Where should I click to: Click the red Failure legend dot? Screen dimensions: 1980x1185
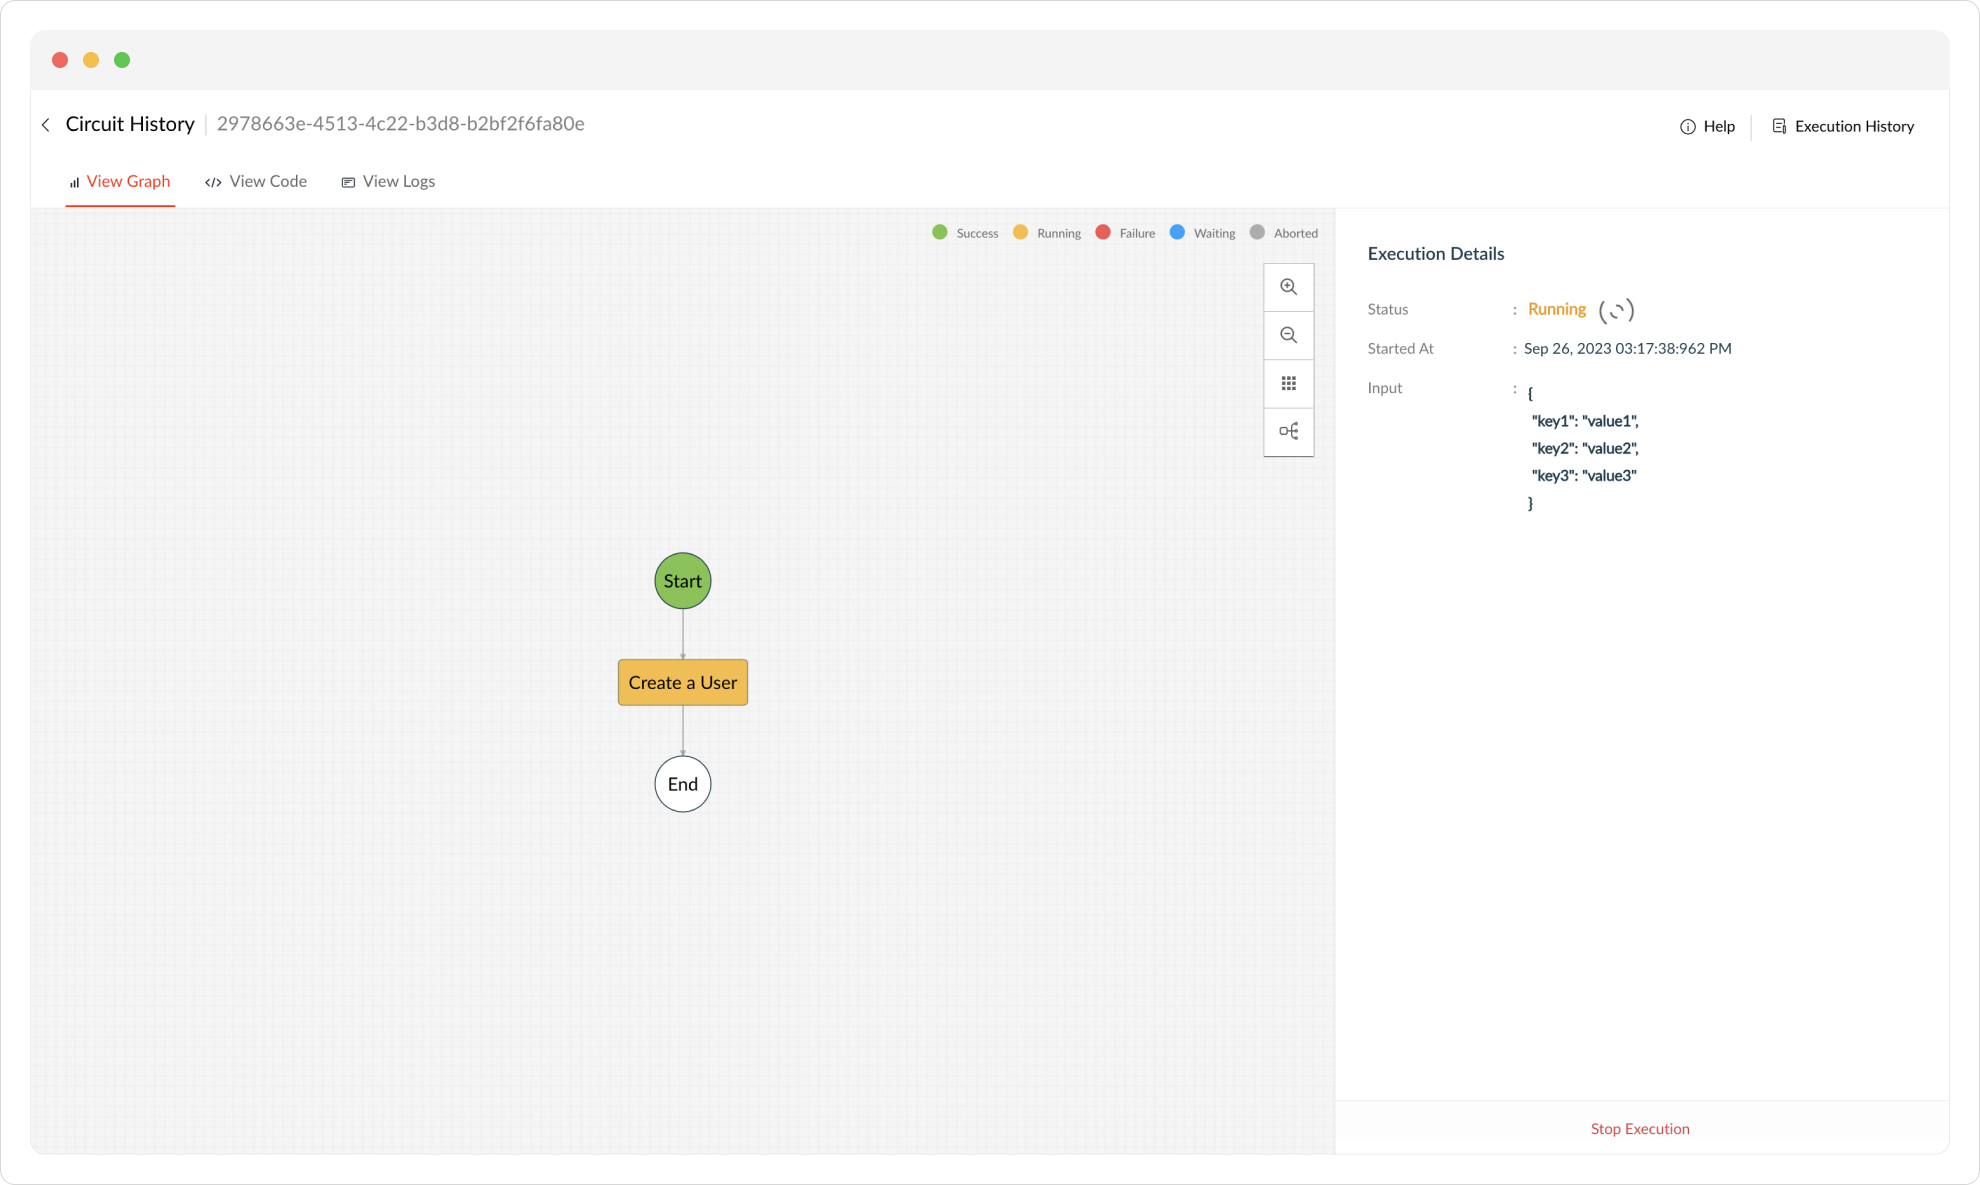1103,232
